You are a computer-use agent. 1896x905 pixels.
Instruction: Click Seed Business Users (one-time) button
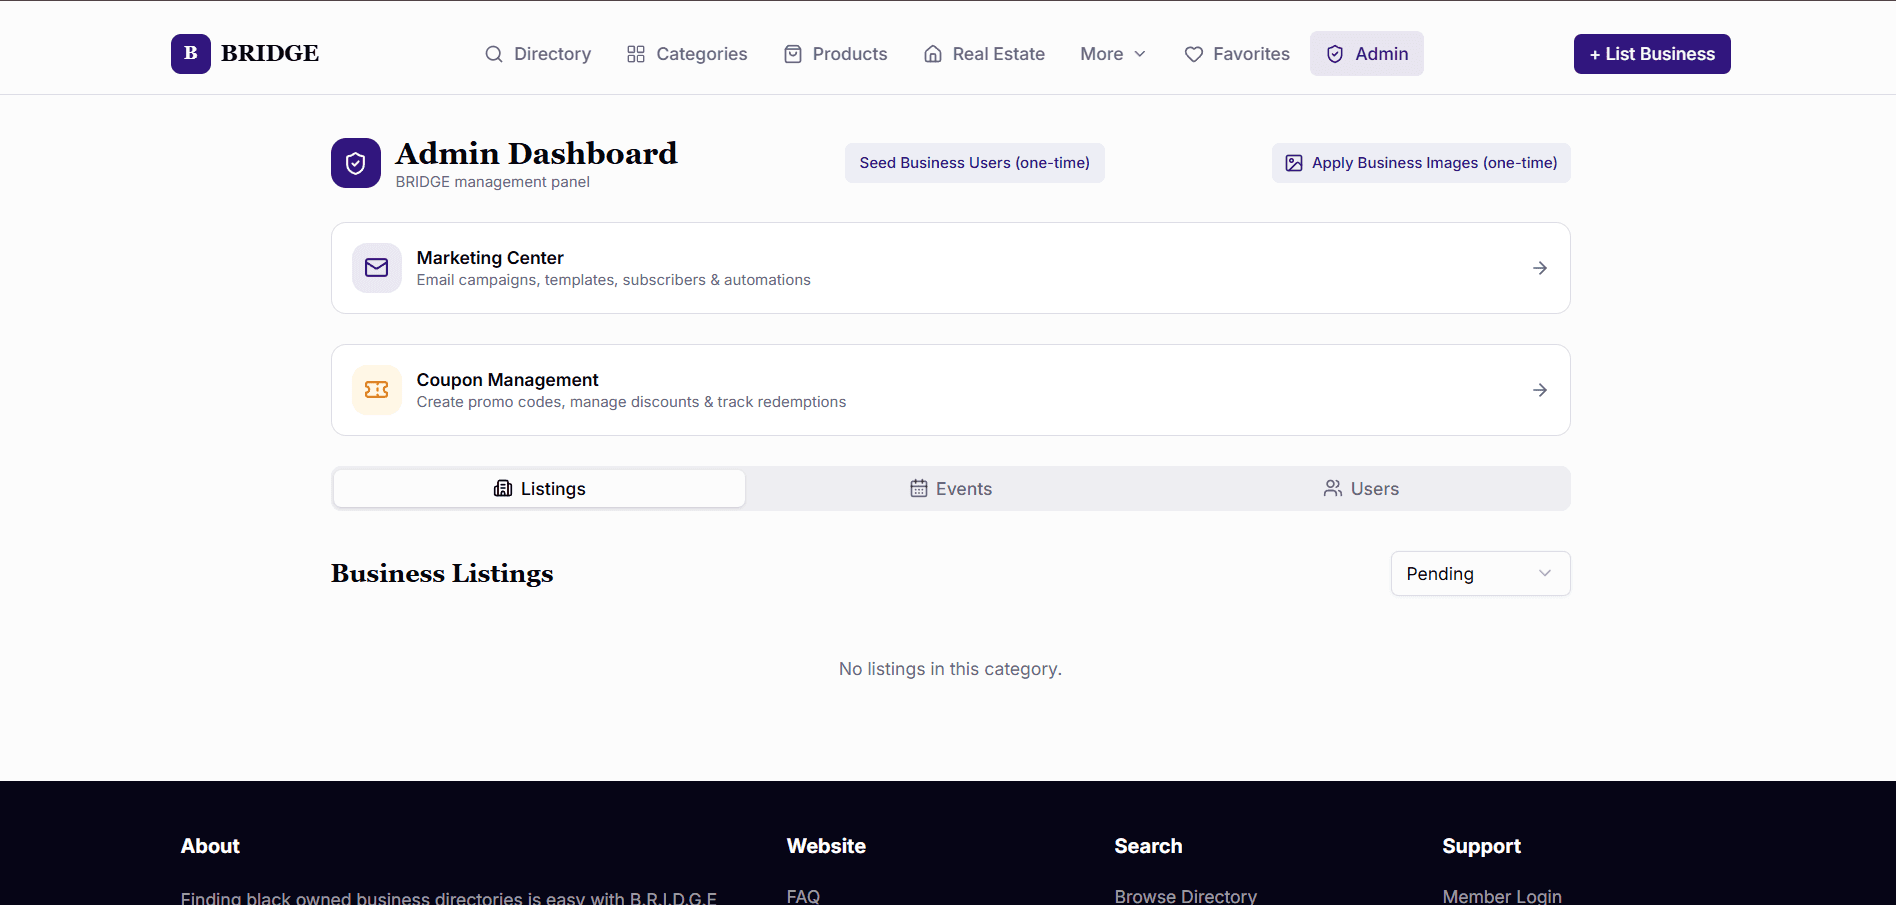[975, 163]
